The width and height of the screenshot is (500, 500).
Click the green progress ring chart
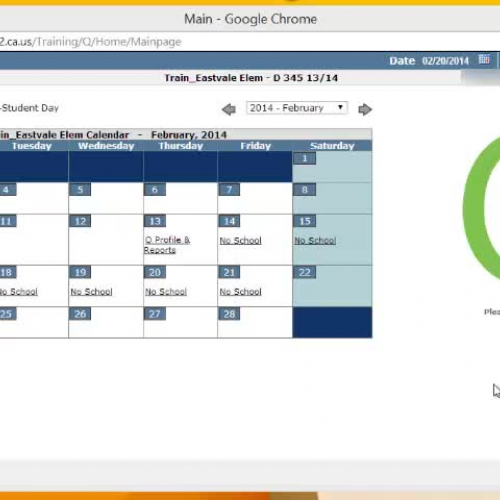click(x=482, y=208)
